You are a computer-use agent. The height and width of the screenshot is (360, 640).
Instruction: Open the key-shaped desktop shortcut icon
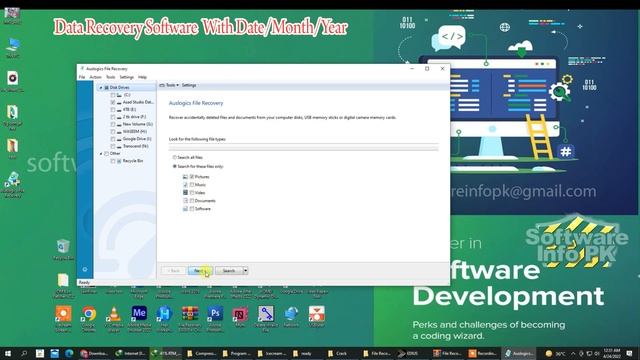(x=266, y=318)
